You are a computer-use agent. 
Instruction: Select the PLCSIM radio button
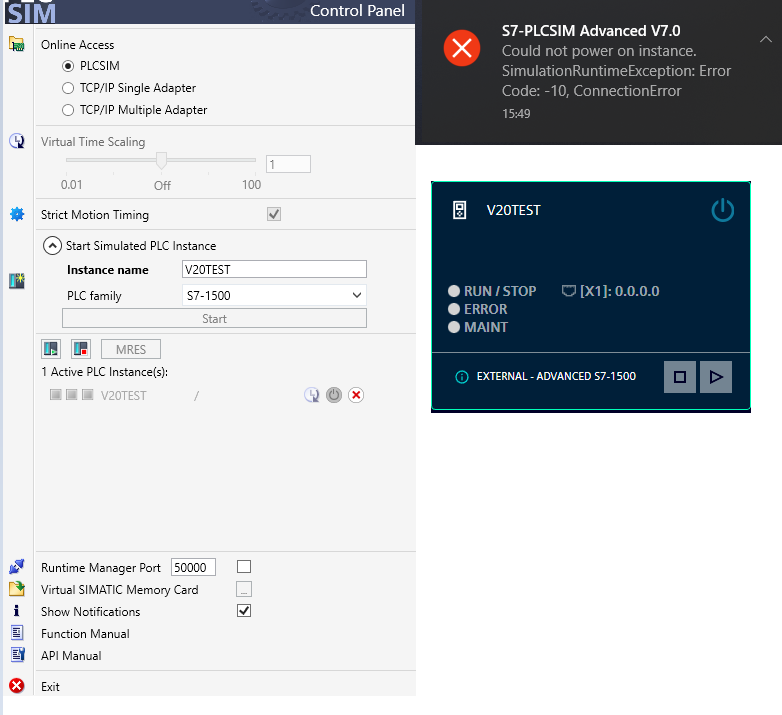68,66
